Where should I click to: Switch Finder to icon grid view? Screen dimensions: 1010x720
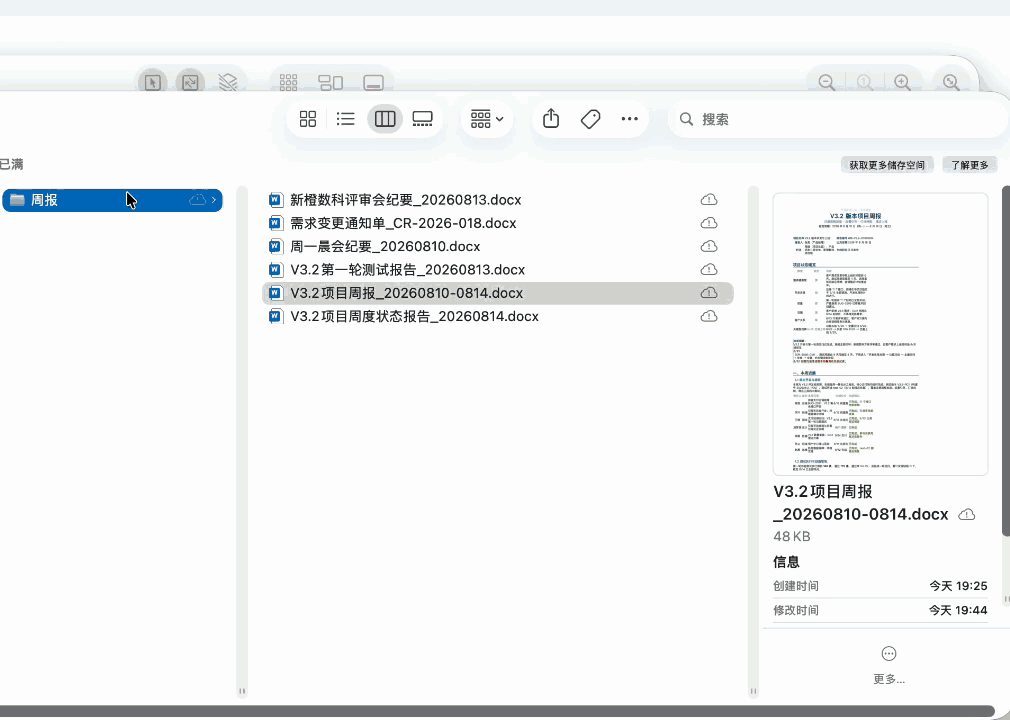(x=308, y=119)
